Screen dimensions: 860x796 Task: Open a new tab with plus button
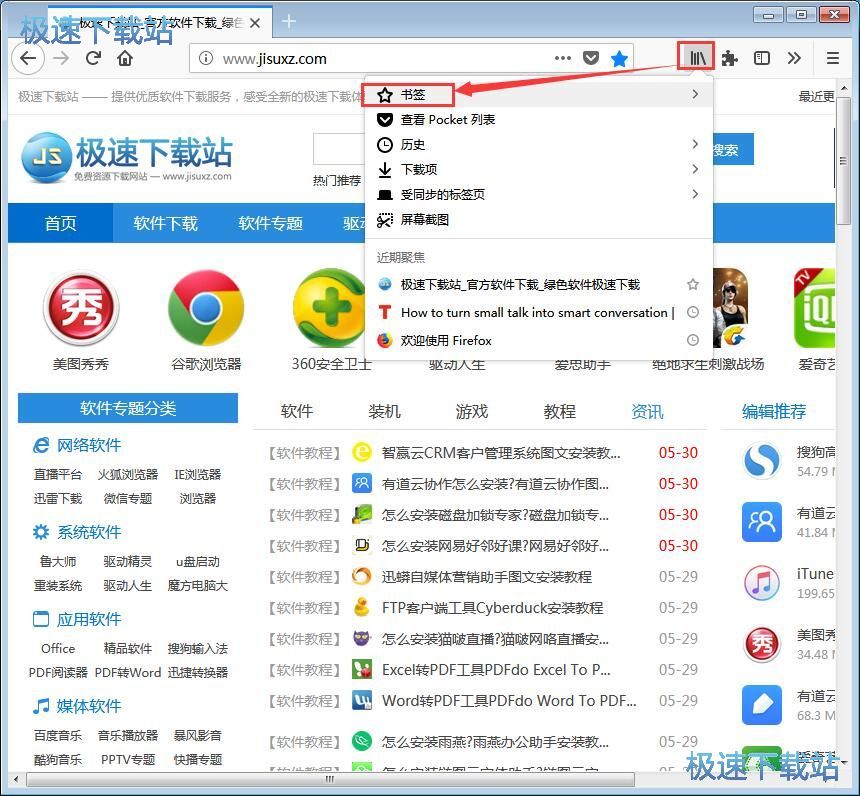pos(289,21)
